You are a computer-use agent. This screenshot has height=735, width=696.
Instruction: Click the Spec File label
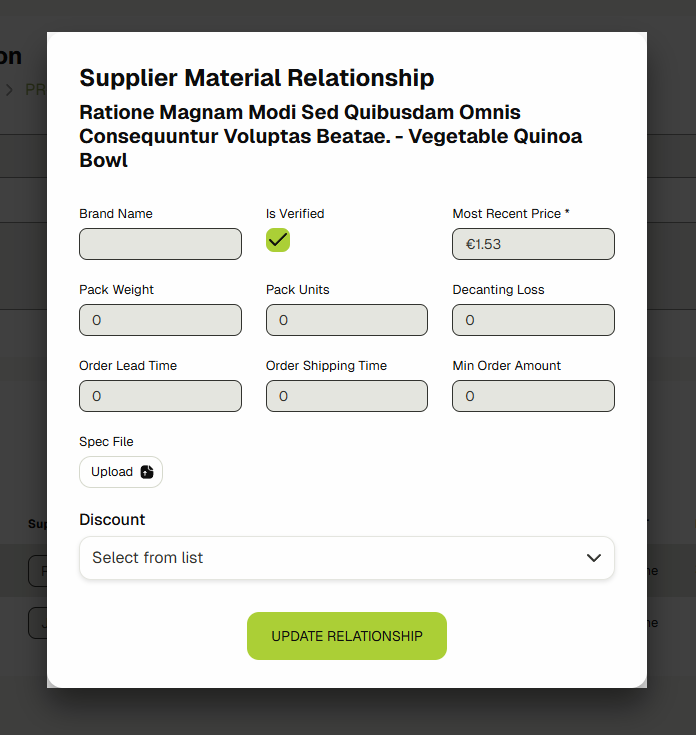[106, 442]
